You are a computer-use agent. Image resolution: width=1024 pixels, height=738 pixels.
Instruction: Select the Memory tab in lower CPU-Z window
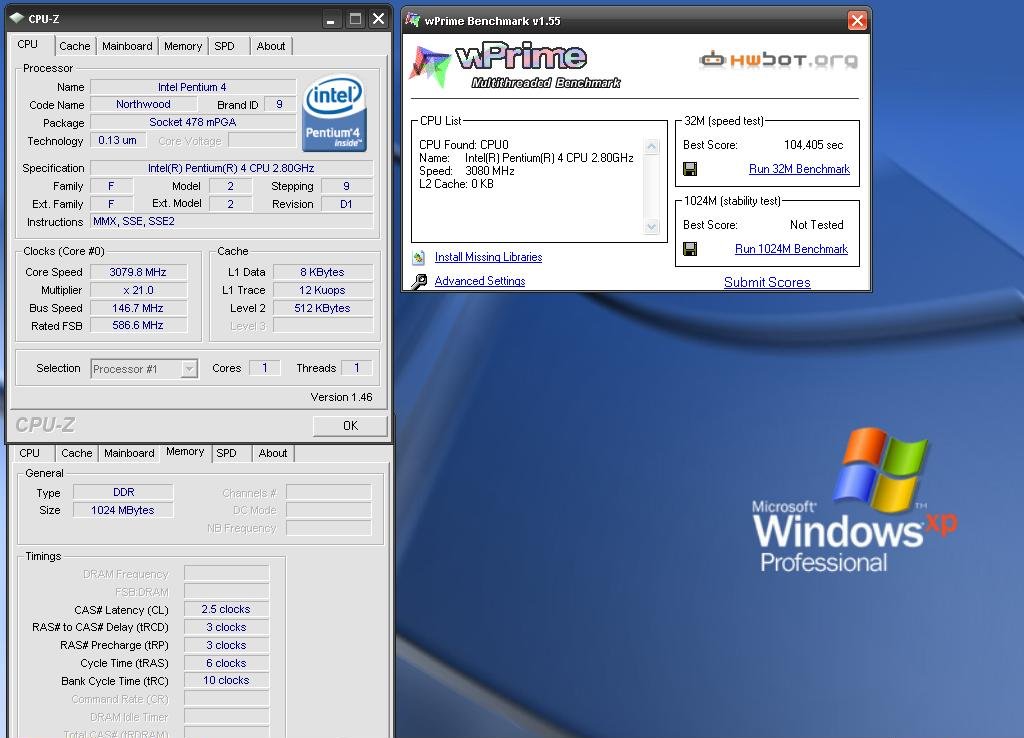point(185,452)
